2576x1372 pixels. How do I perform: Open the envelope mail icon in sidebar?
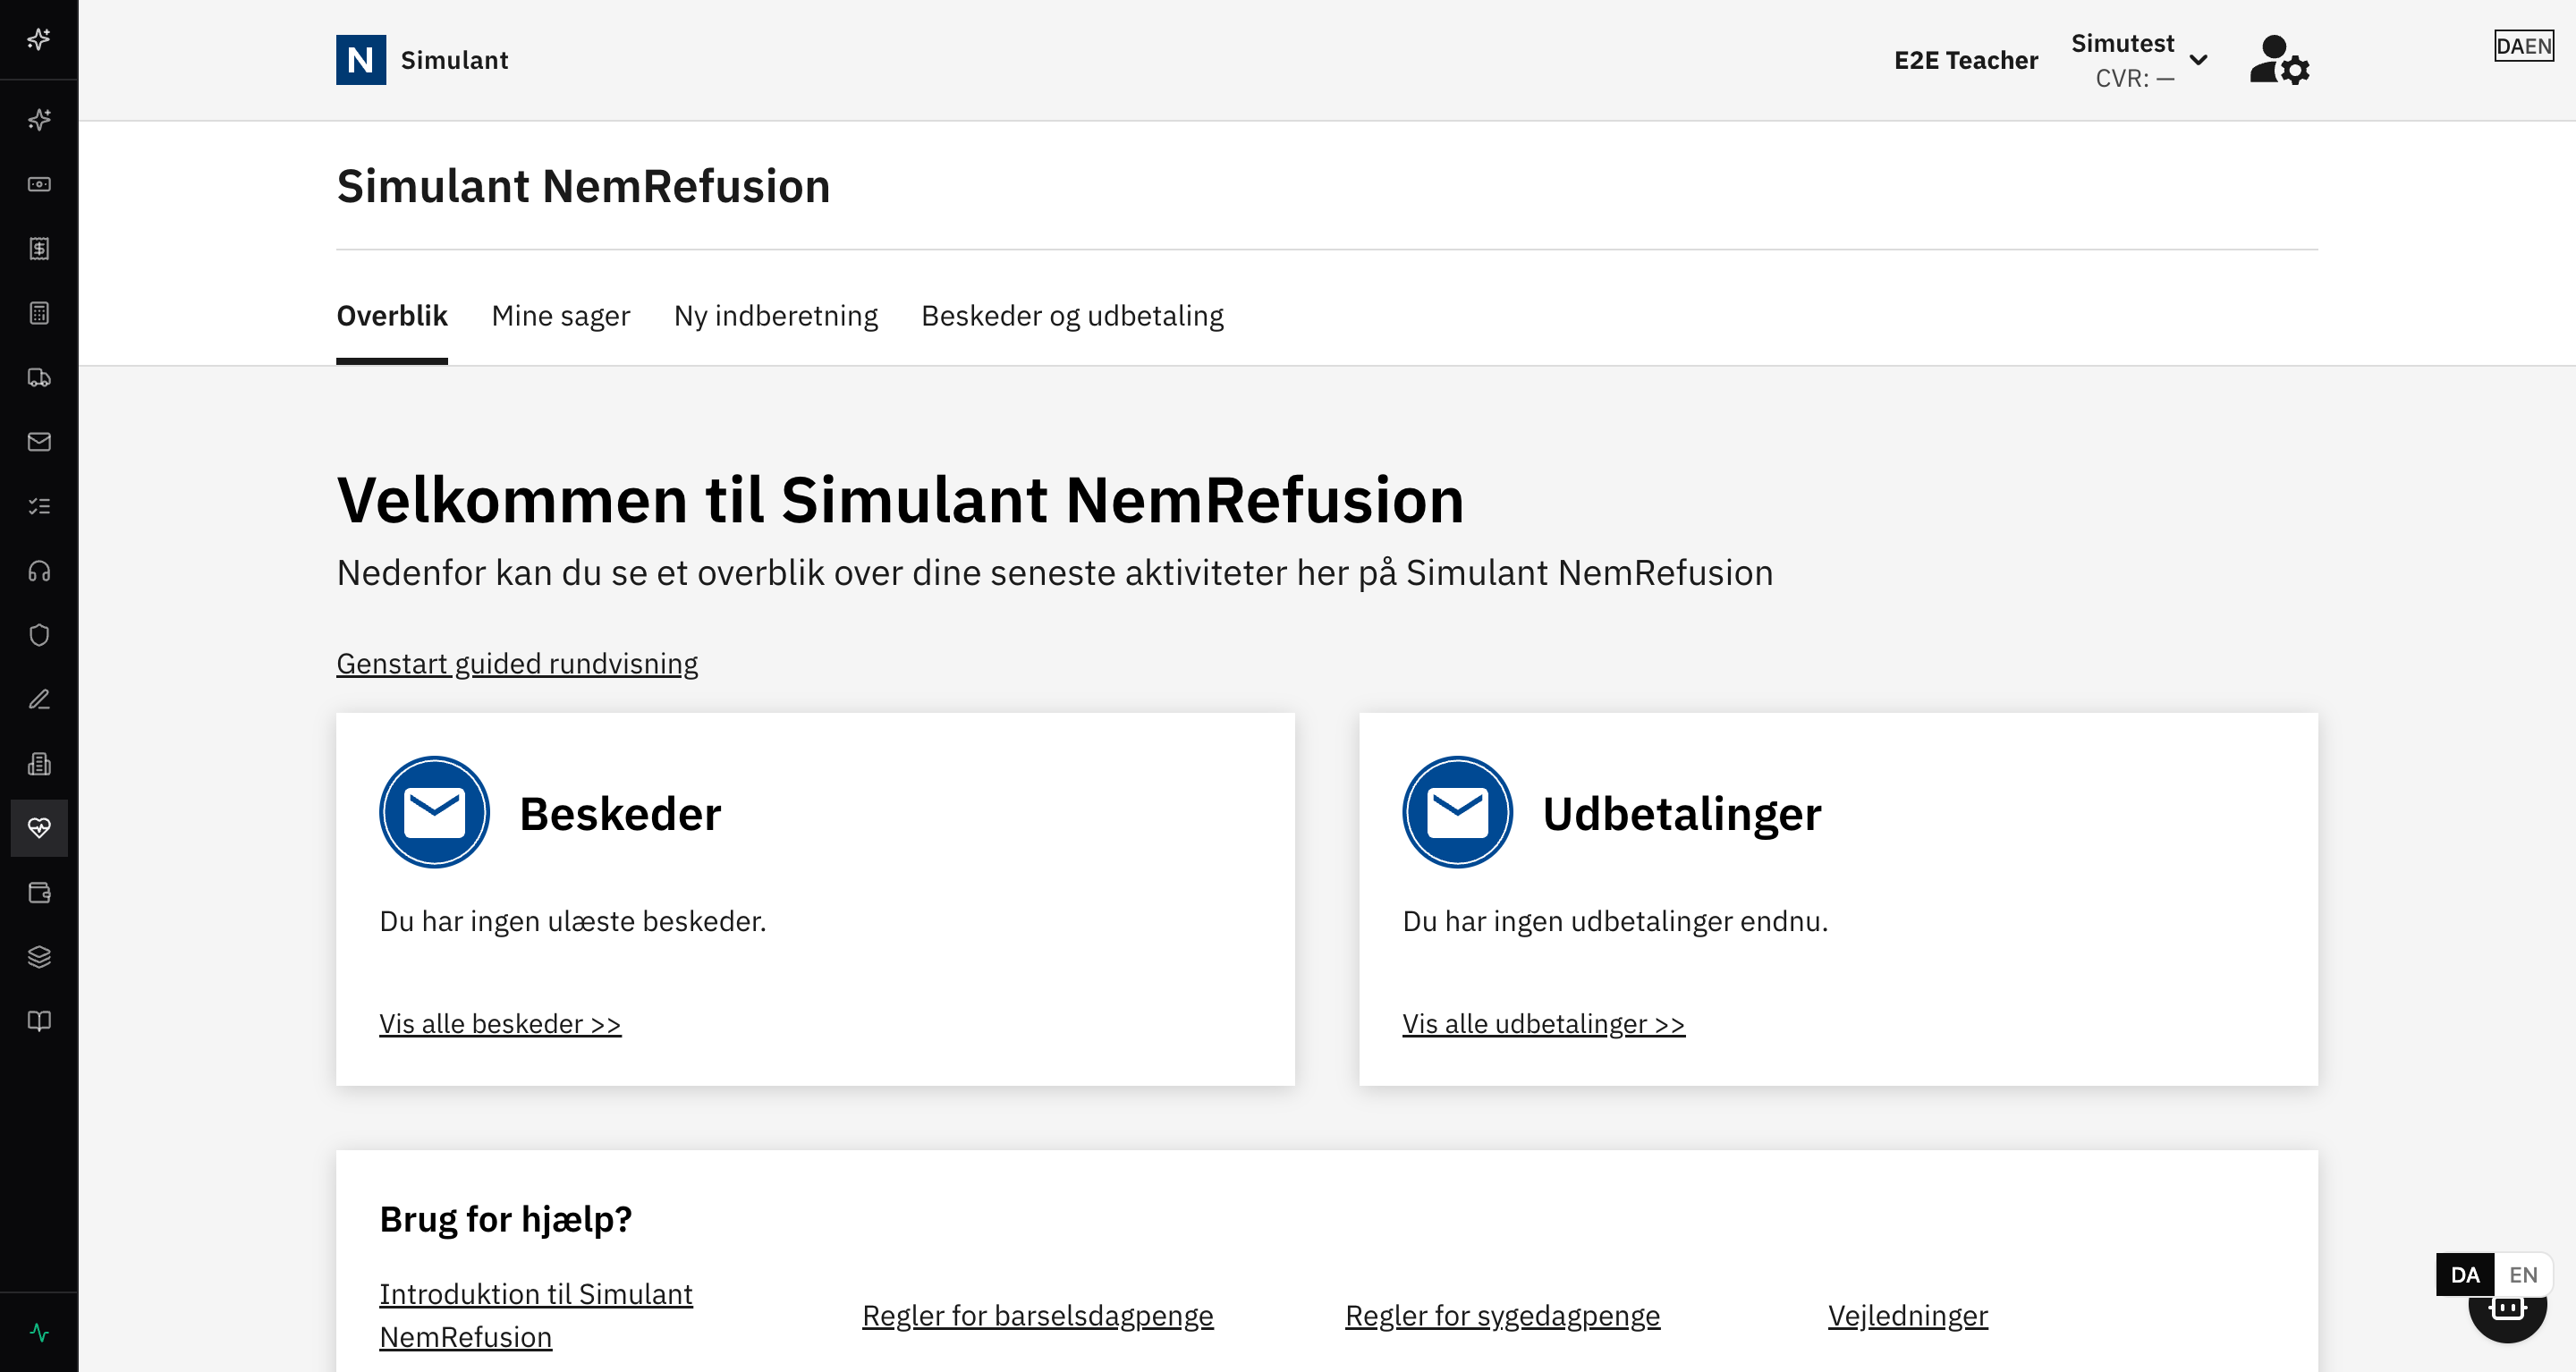click(x=39, y=442)
